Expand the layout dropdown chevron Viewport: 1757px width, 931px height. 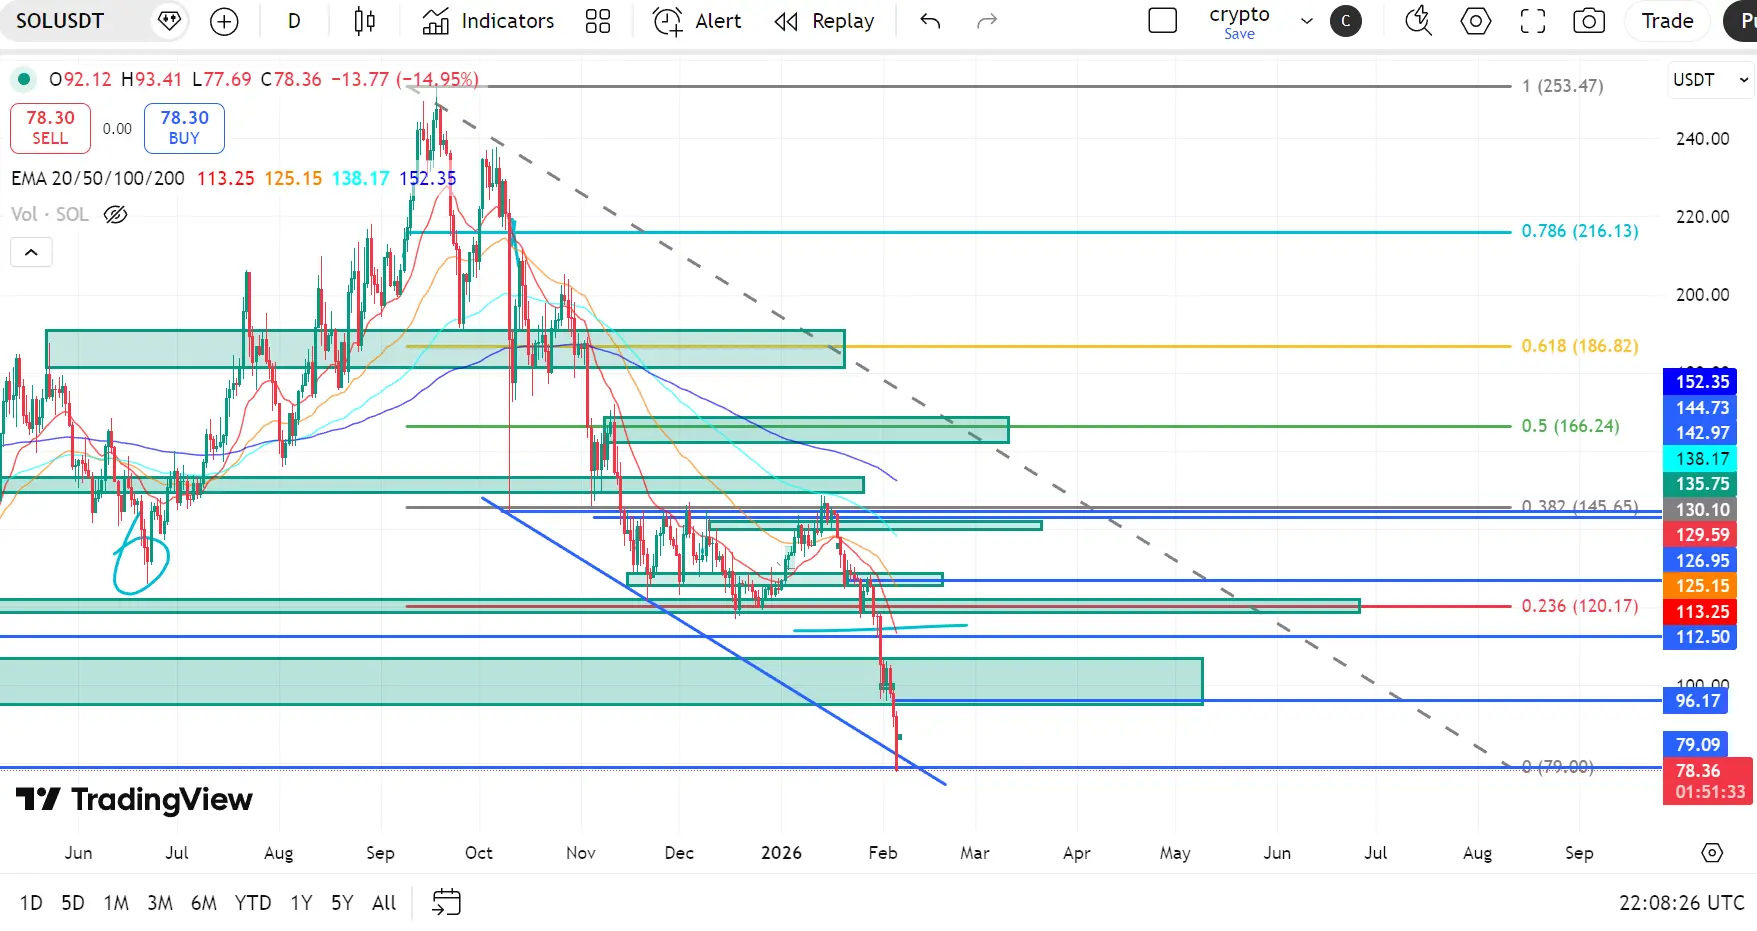[x=1306, y=21]
